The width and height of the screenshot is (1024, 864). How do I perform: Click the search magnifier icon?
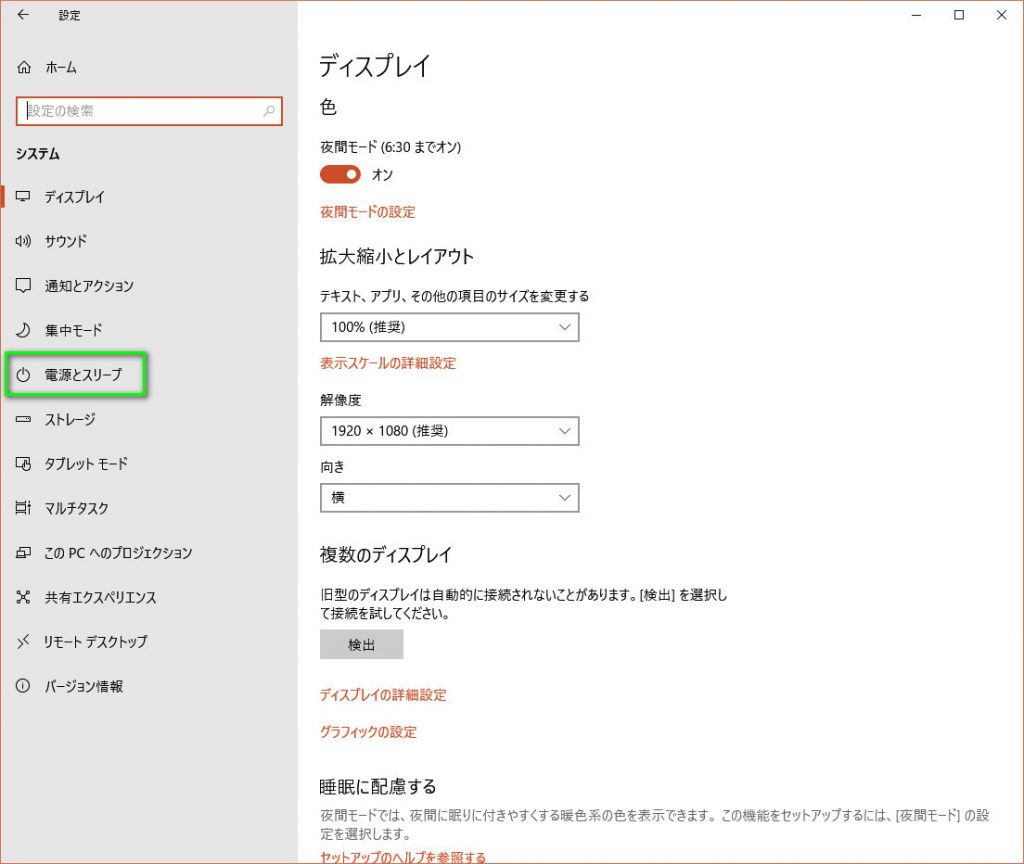(269, 111)
